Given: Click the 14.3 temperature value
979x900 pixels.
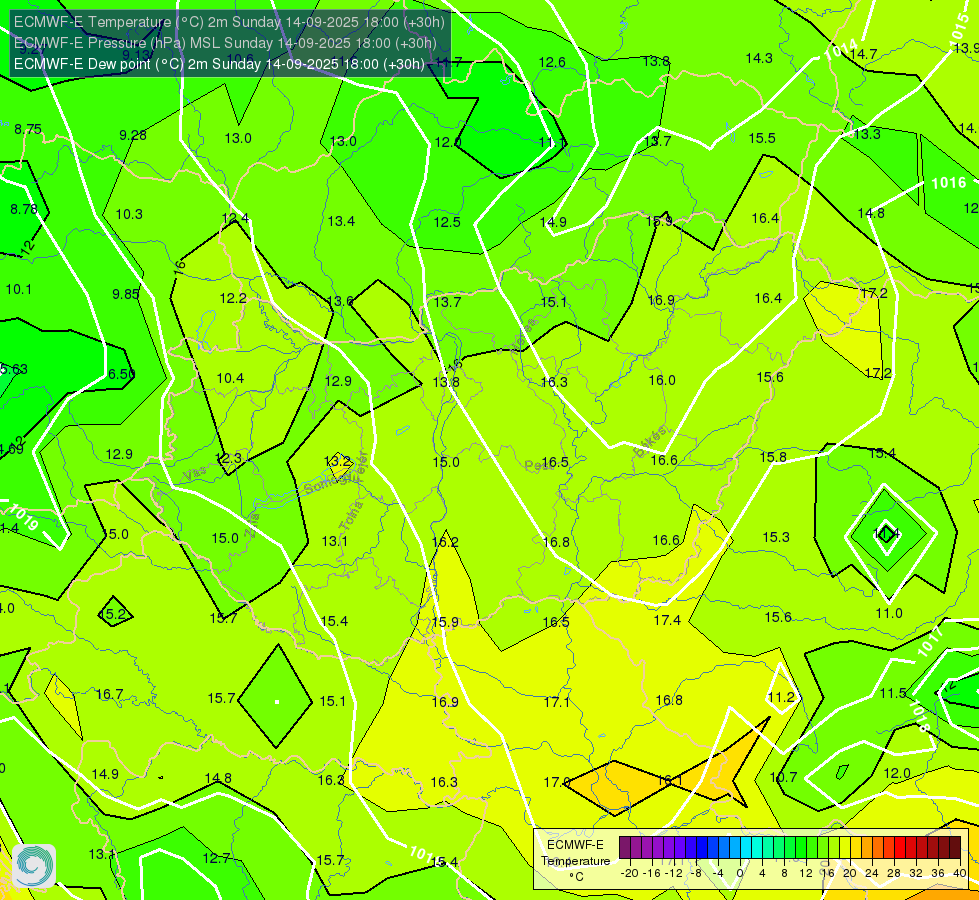Looking at the screenshot, I should pos(759,58).
